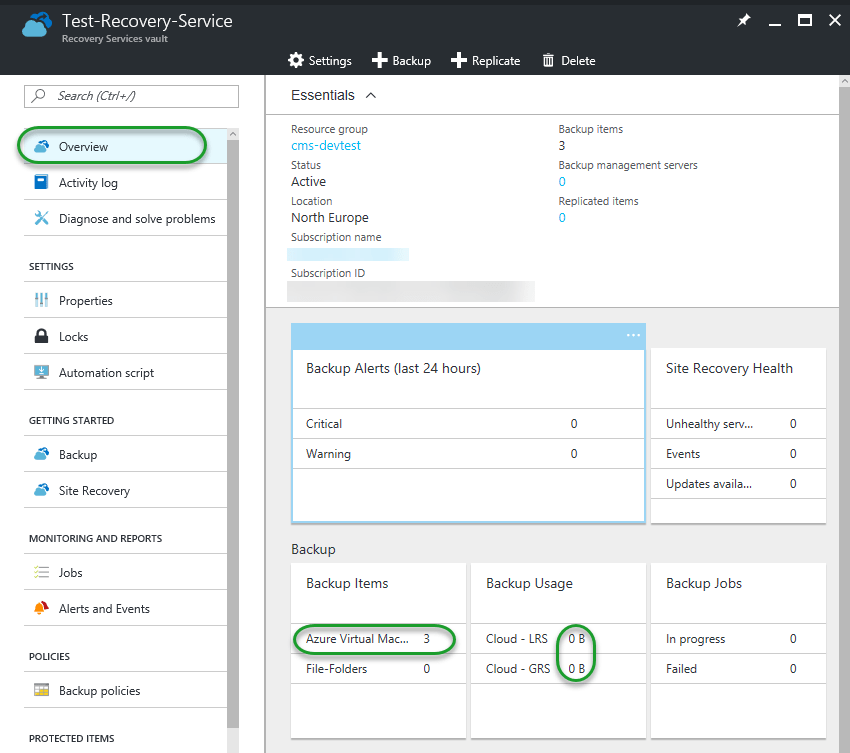Viewport: 850px width, 753px height.
Task: Click the File-Folders row
Action: pos(378,669)
